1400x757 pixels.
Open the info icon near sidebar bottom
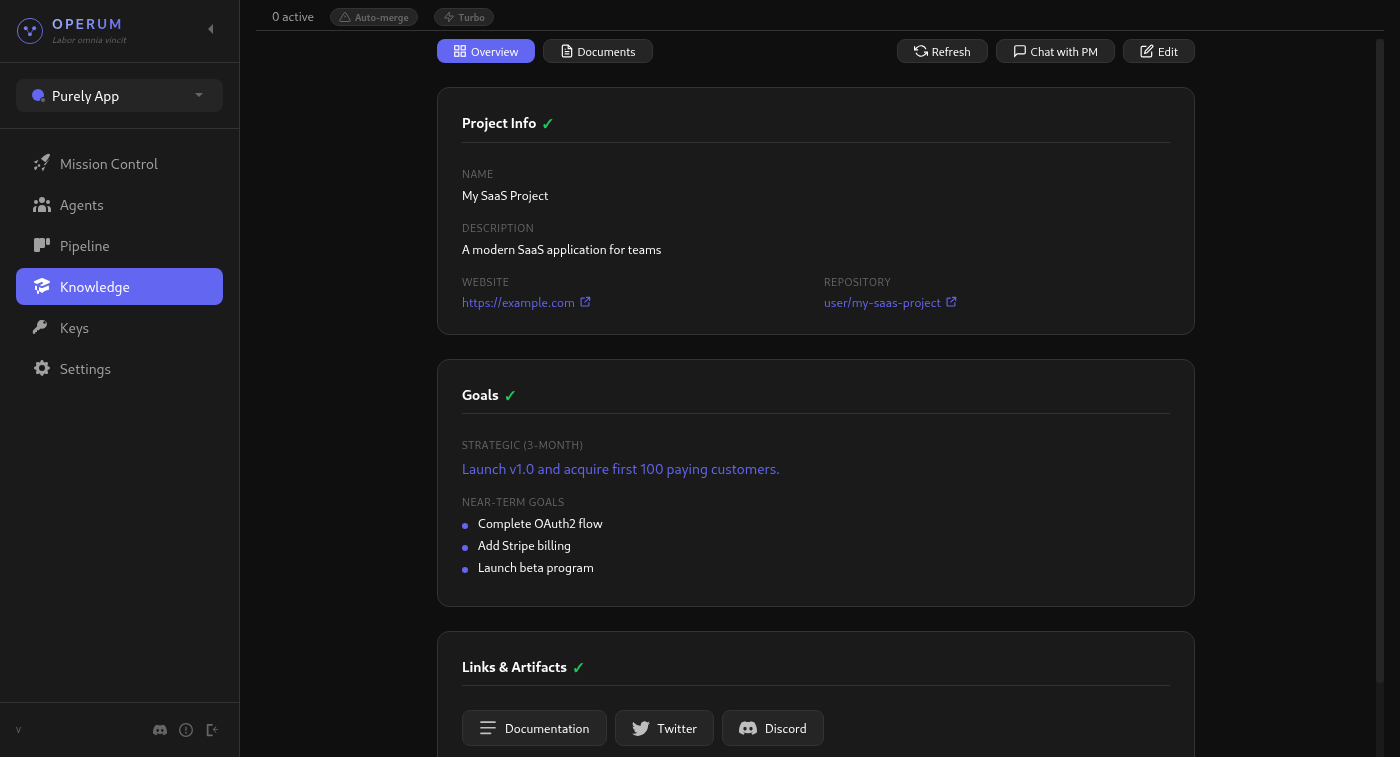[186, 730]
